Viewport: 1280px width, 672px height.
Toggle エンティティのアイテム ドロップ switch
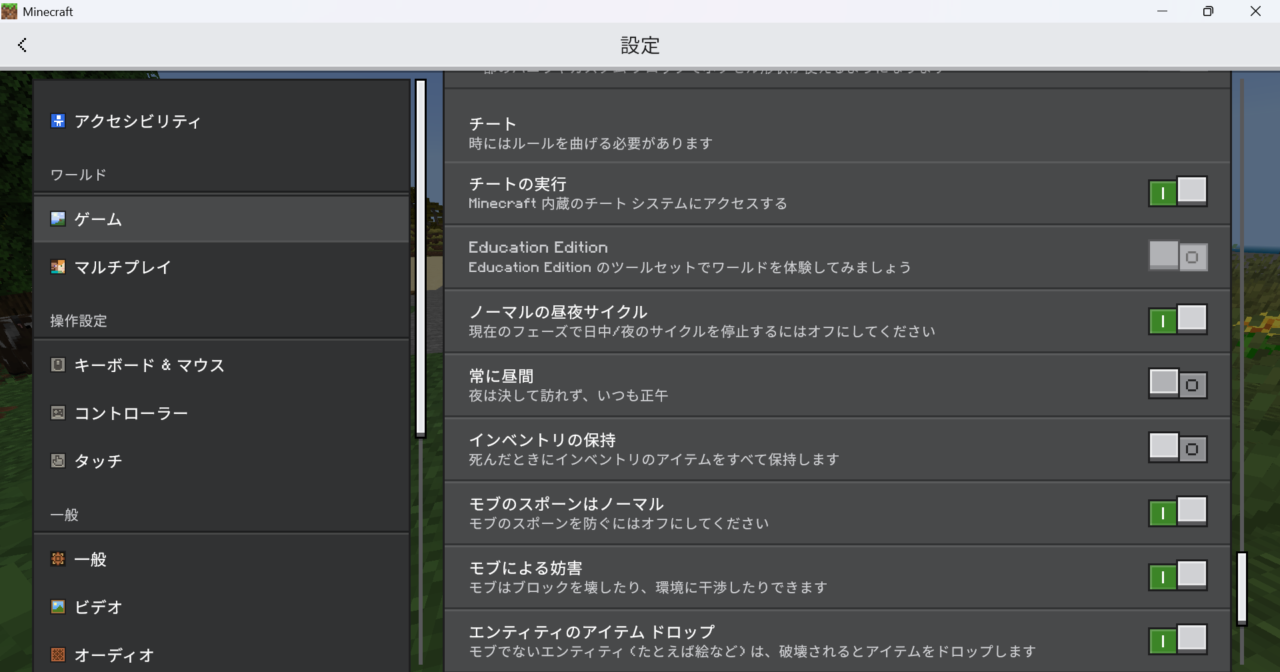1178,640
